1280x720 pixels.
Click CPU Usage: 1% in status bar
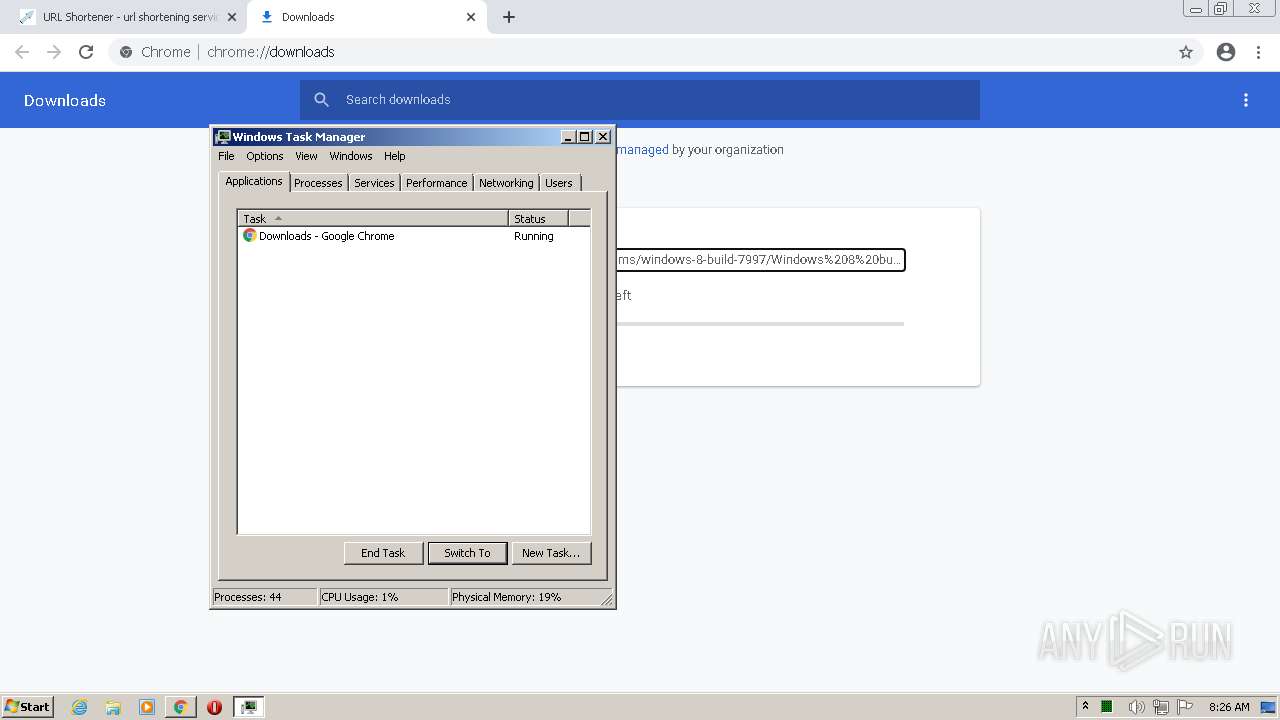(383, 597)
